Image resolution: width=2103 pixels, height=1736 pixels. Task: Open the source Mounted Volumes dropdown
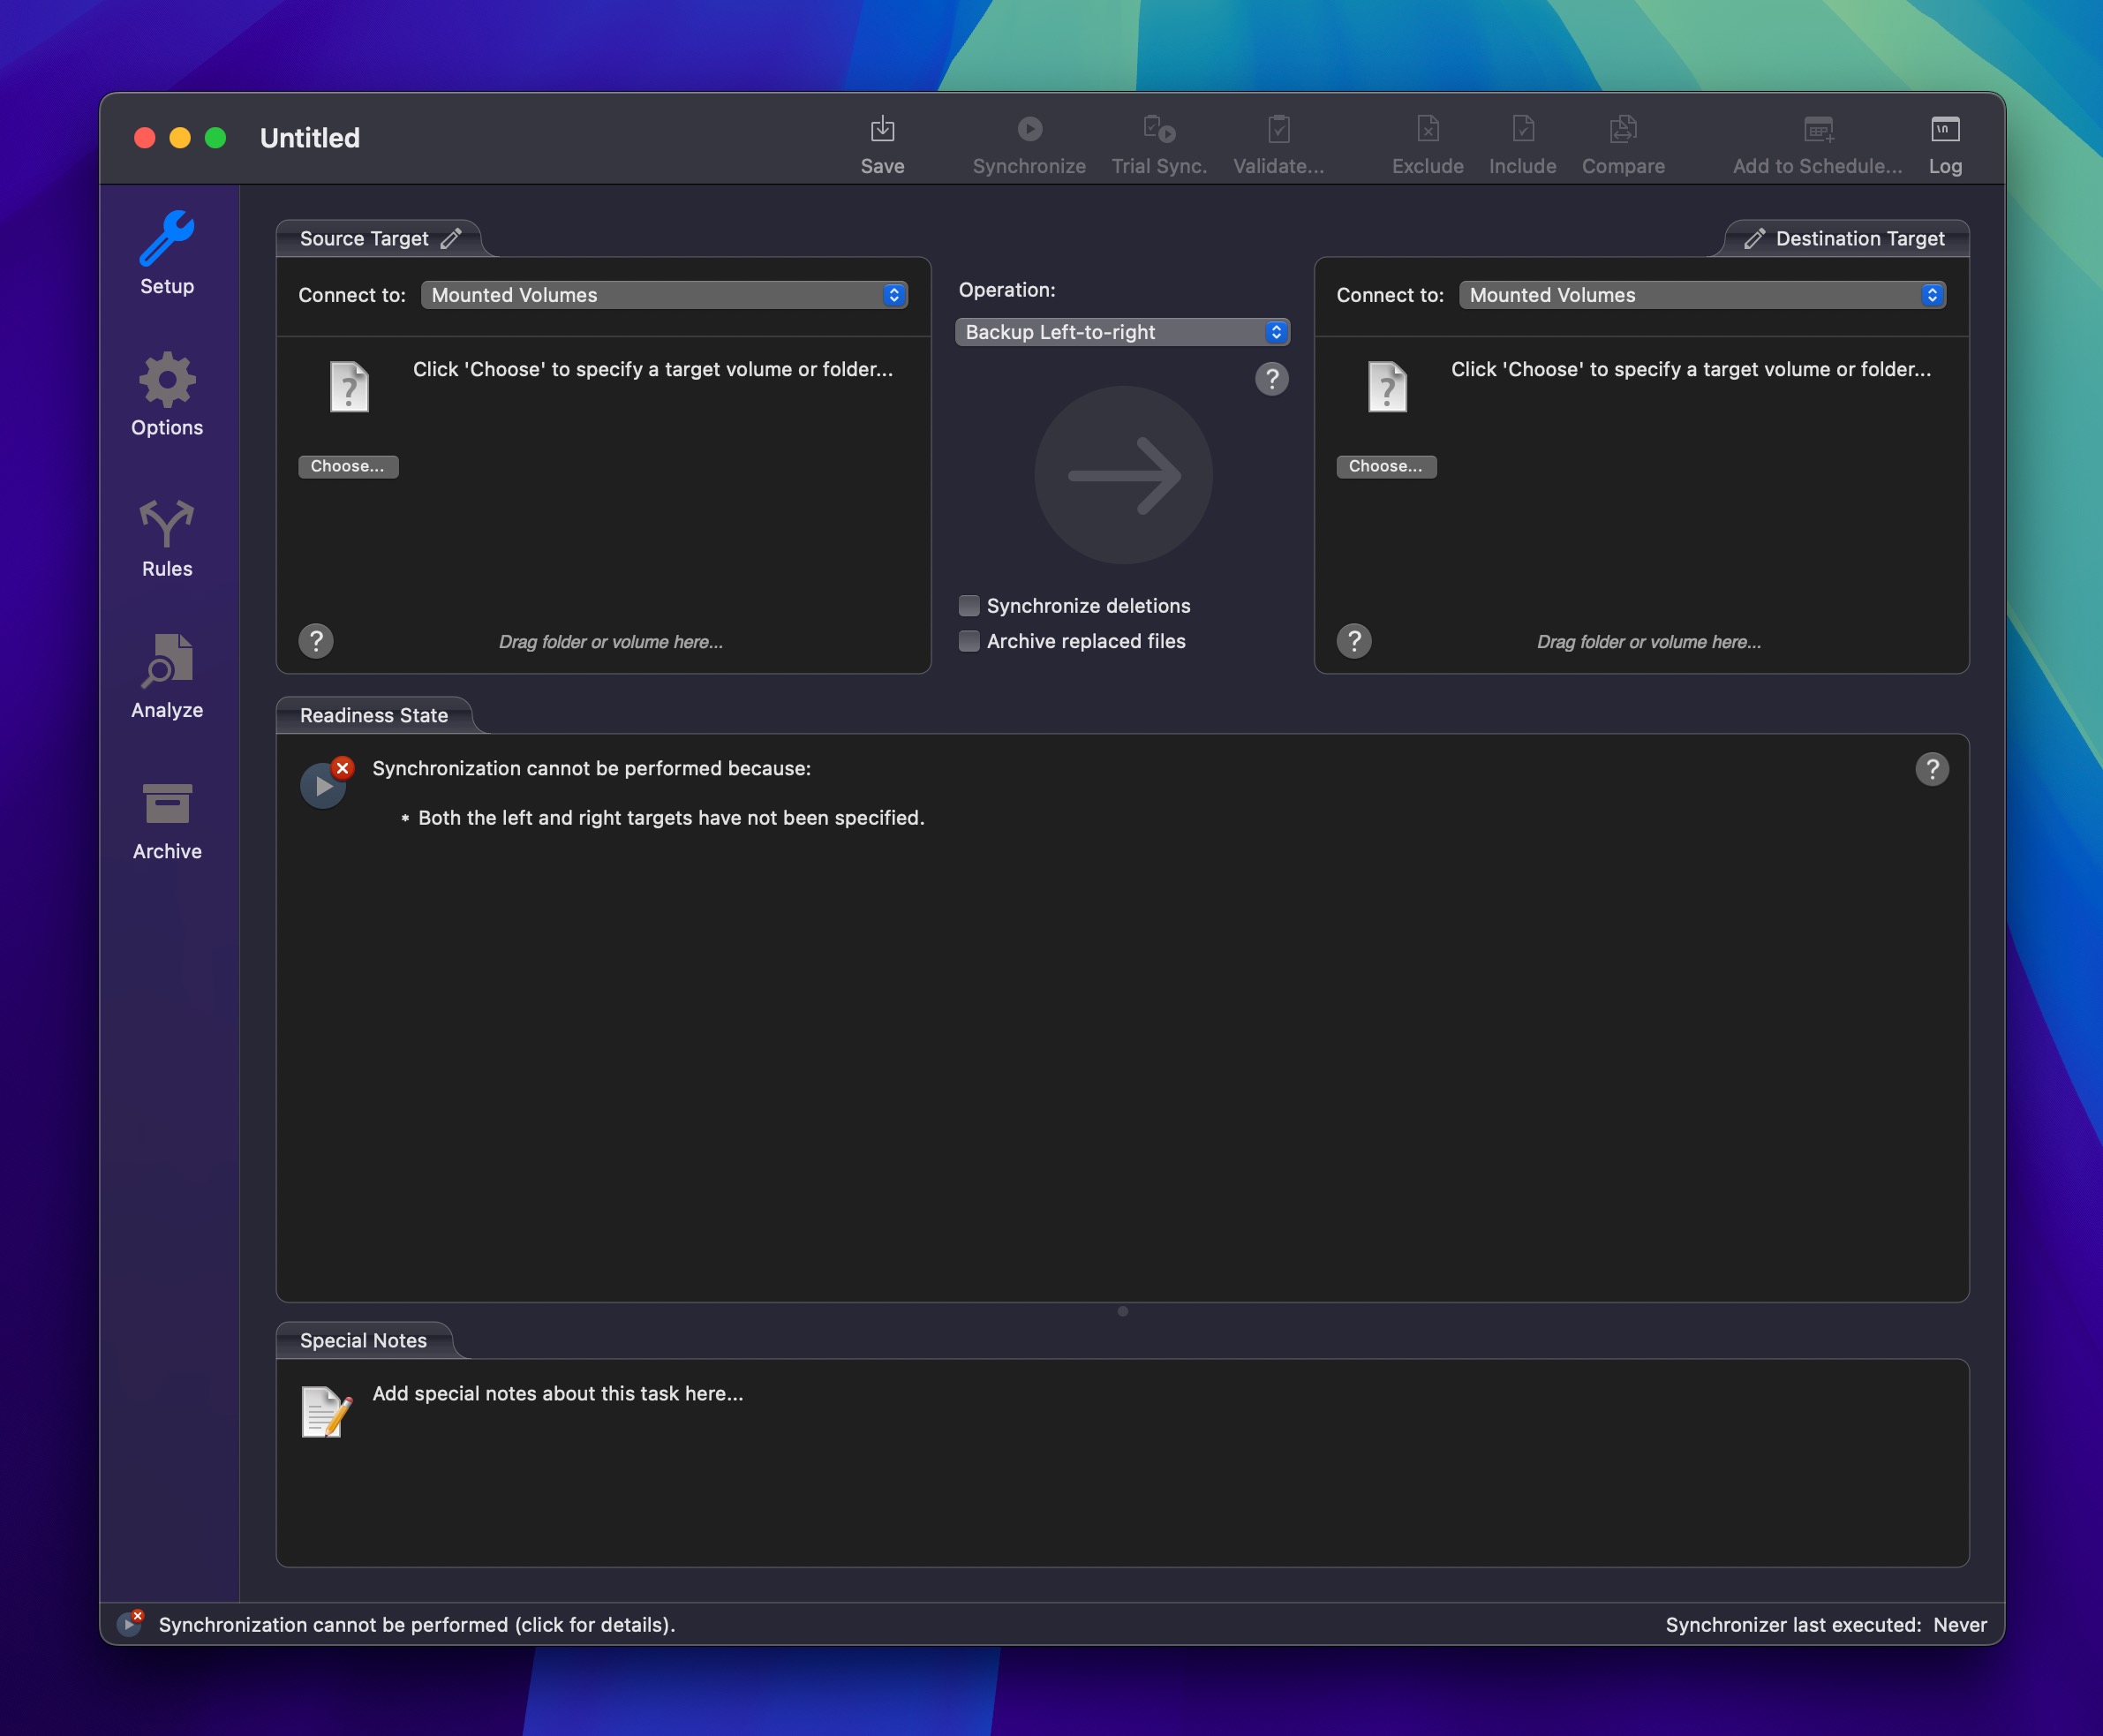point(663,295)
